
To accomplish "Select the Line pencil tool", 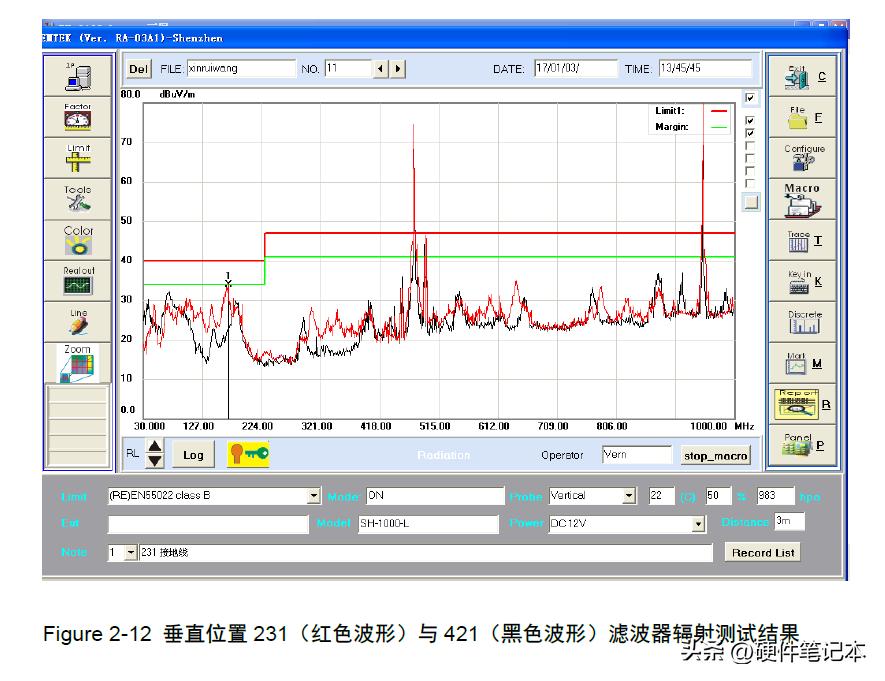I will [x=78, y=322].
